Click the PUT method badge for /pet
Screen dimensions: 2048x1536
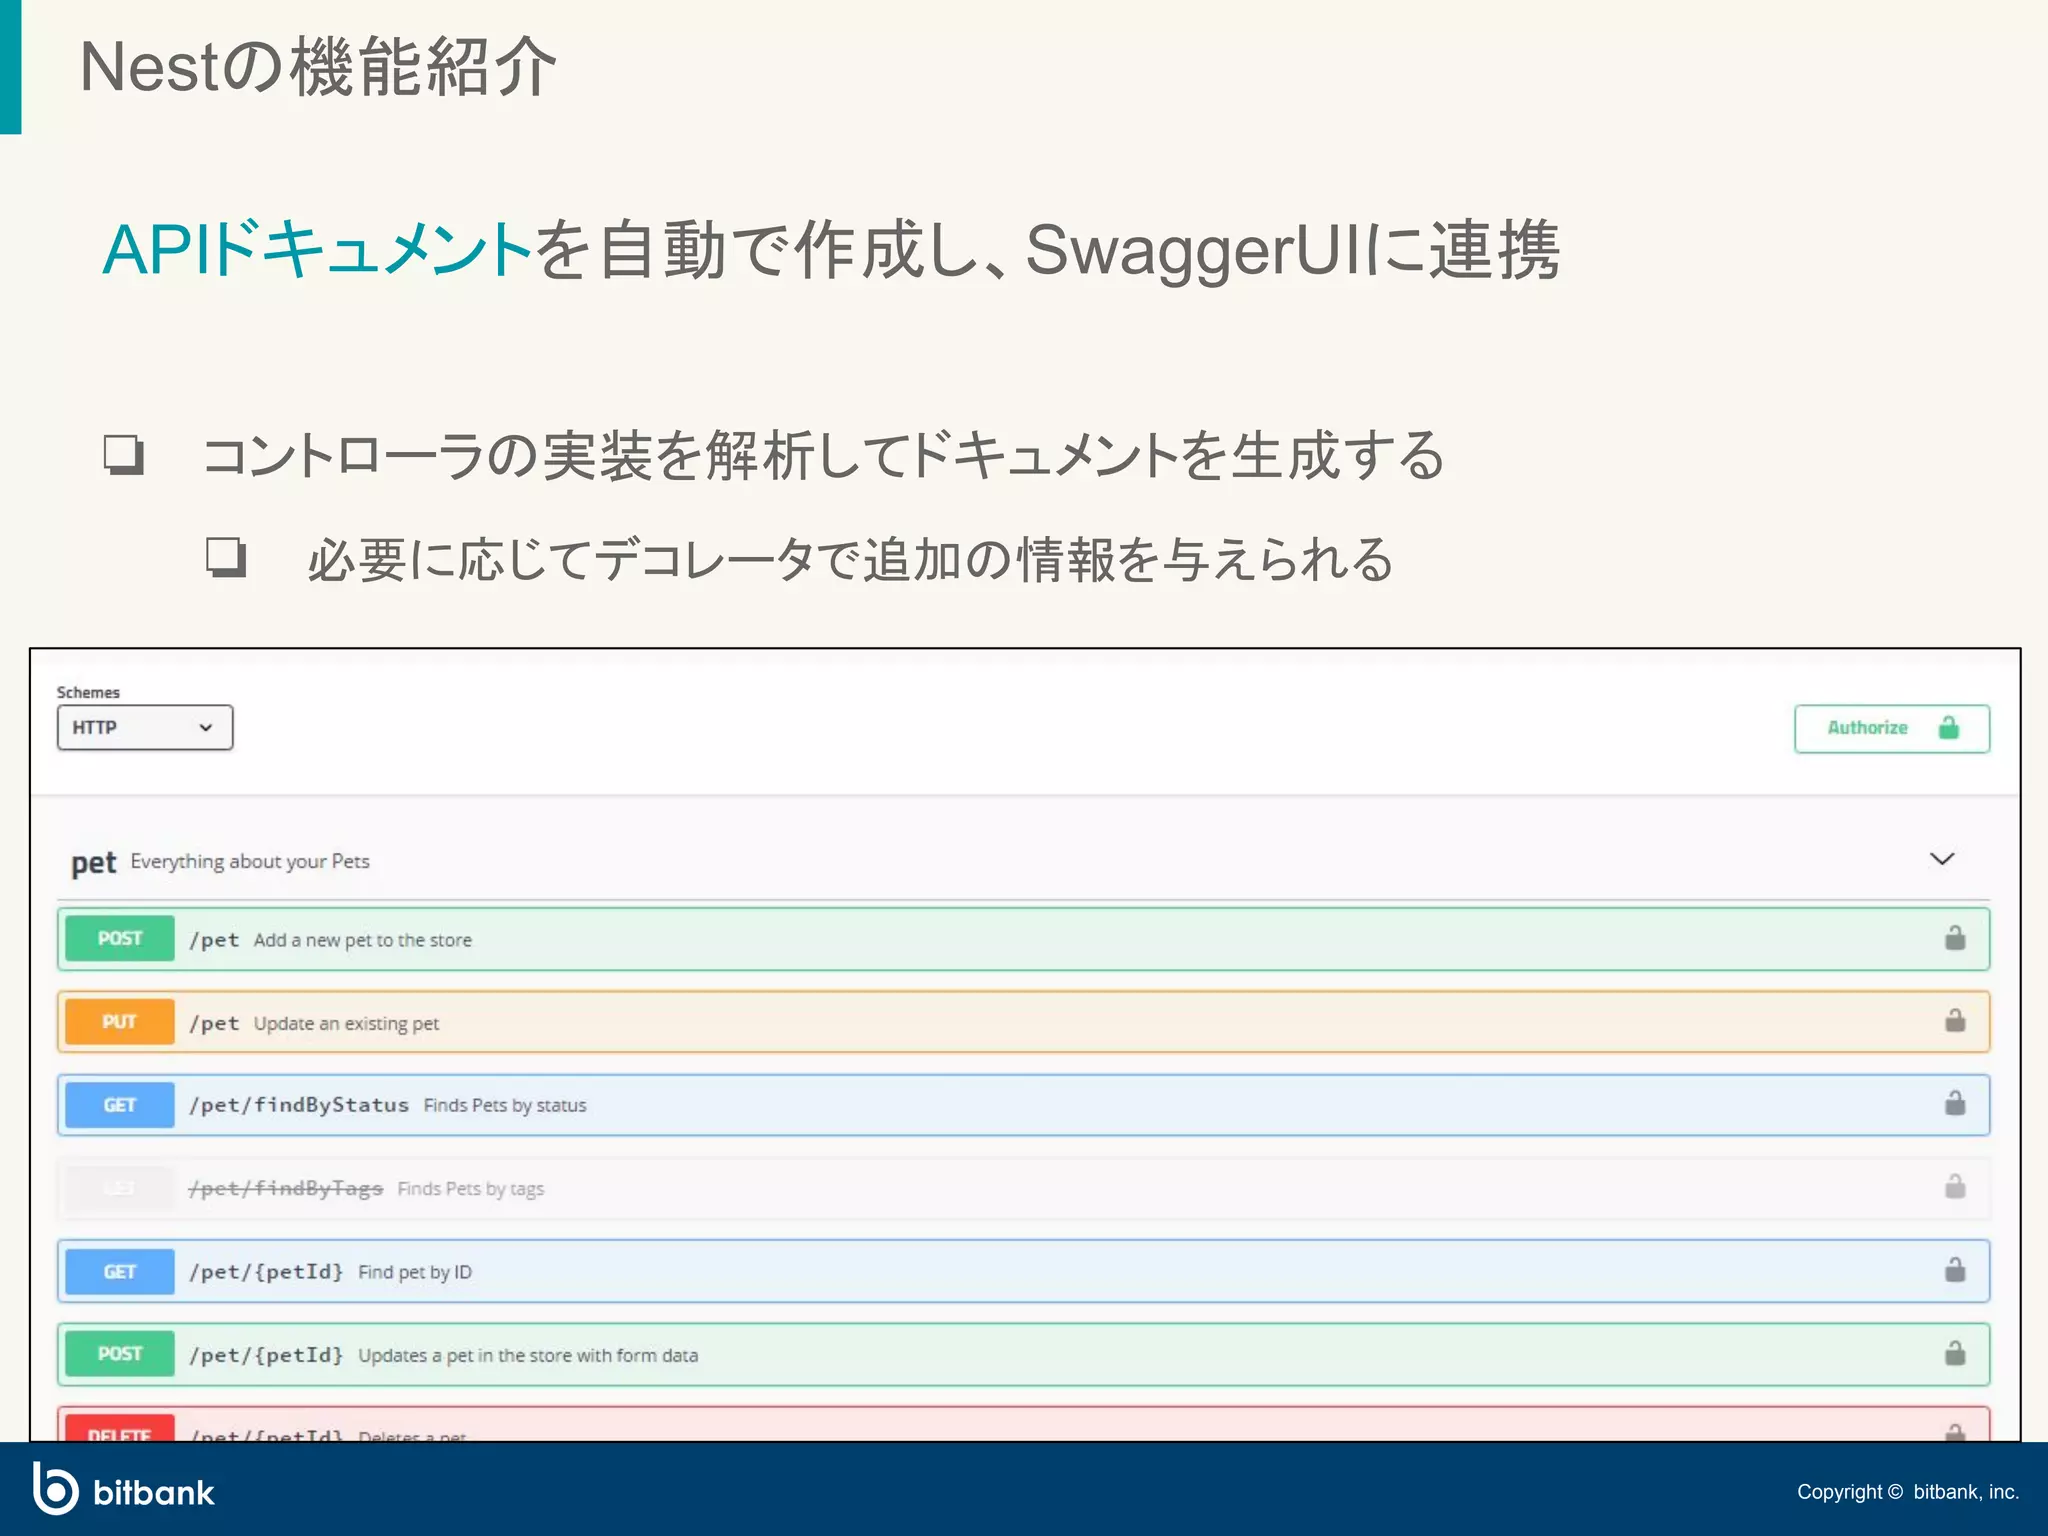120,1021
